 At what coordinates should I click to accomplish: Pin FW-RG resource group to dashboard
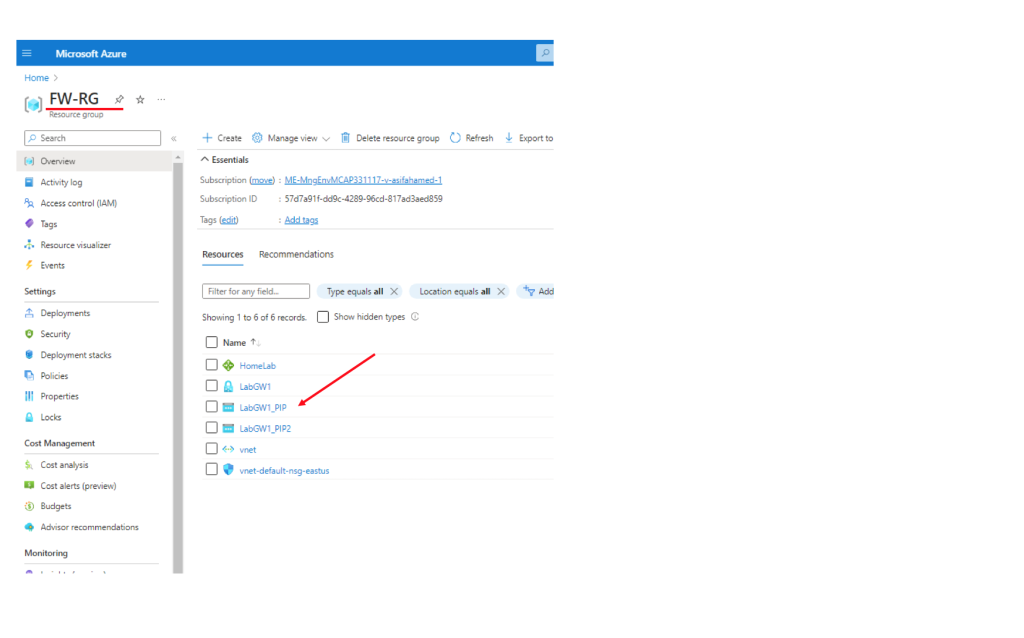119,99
